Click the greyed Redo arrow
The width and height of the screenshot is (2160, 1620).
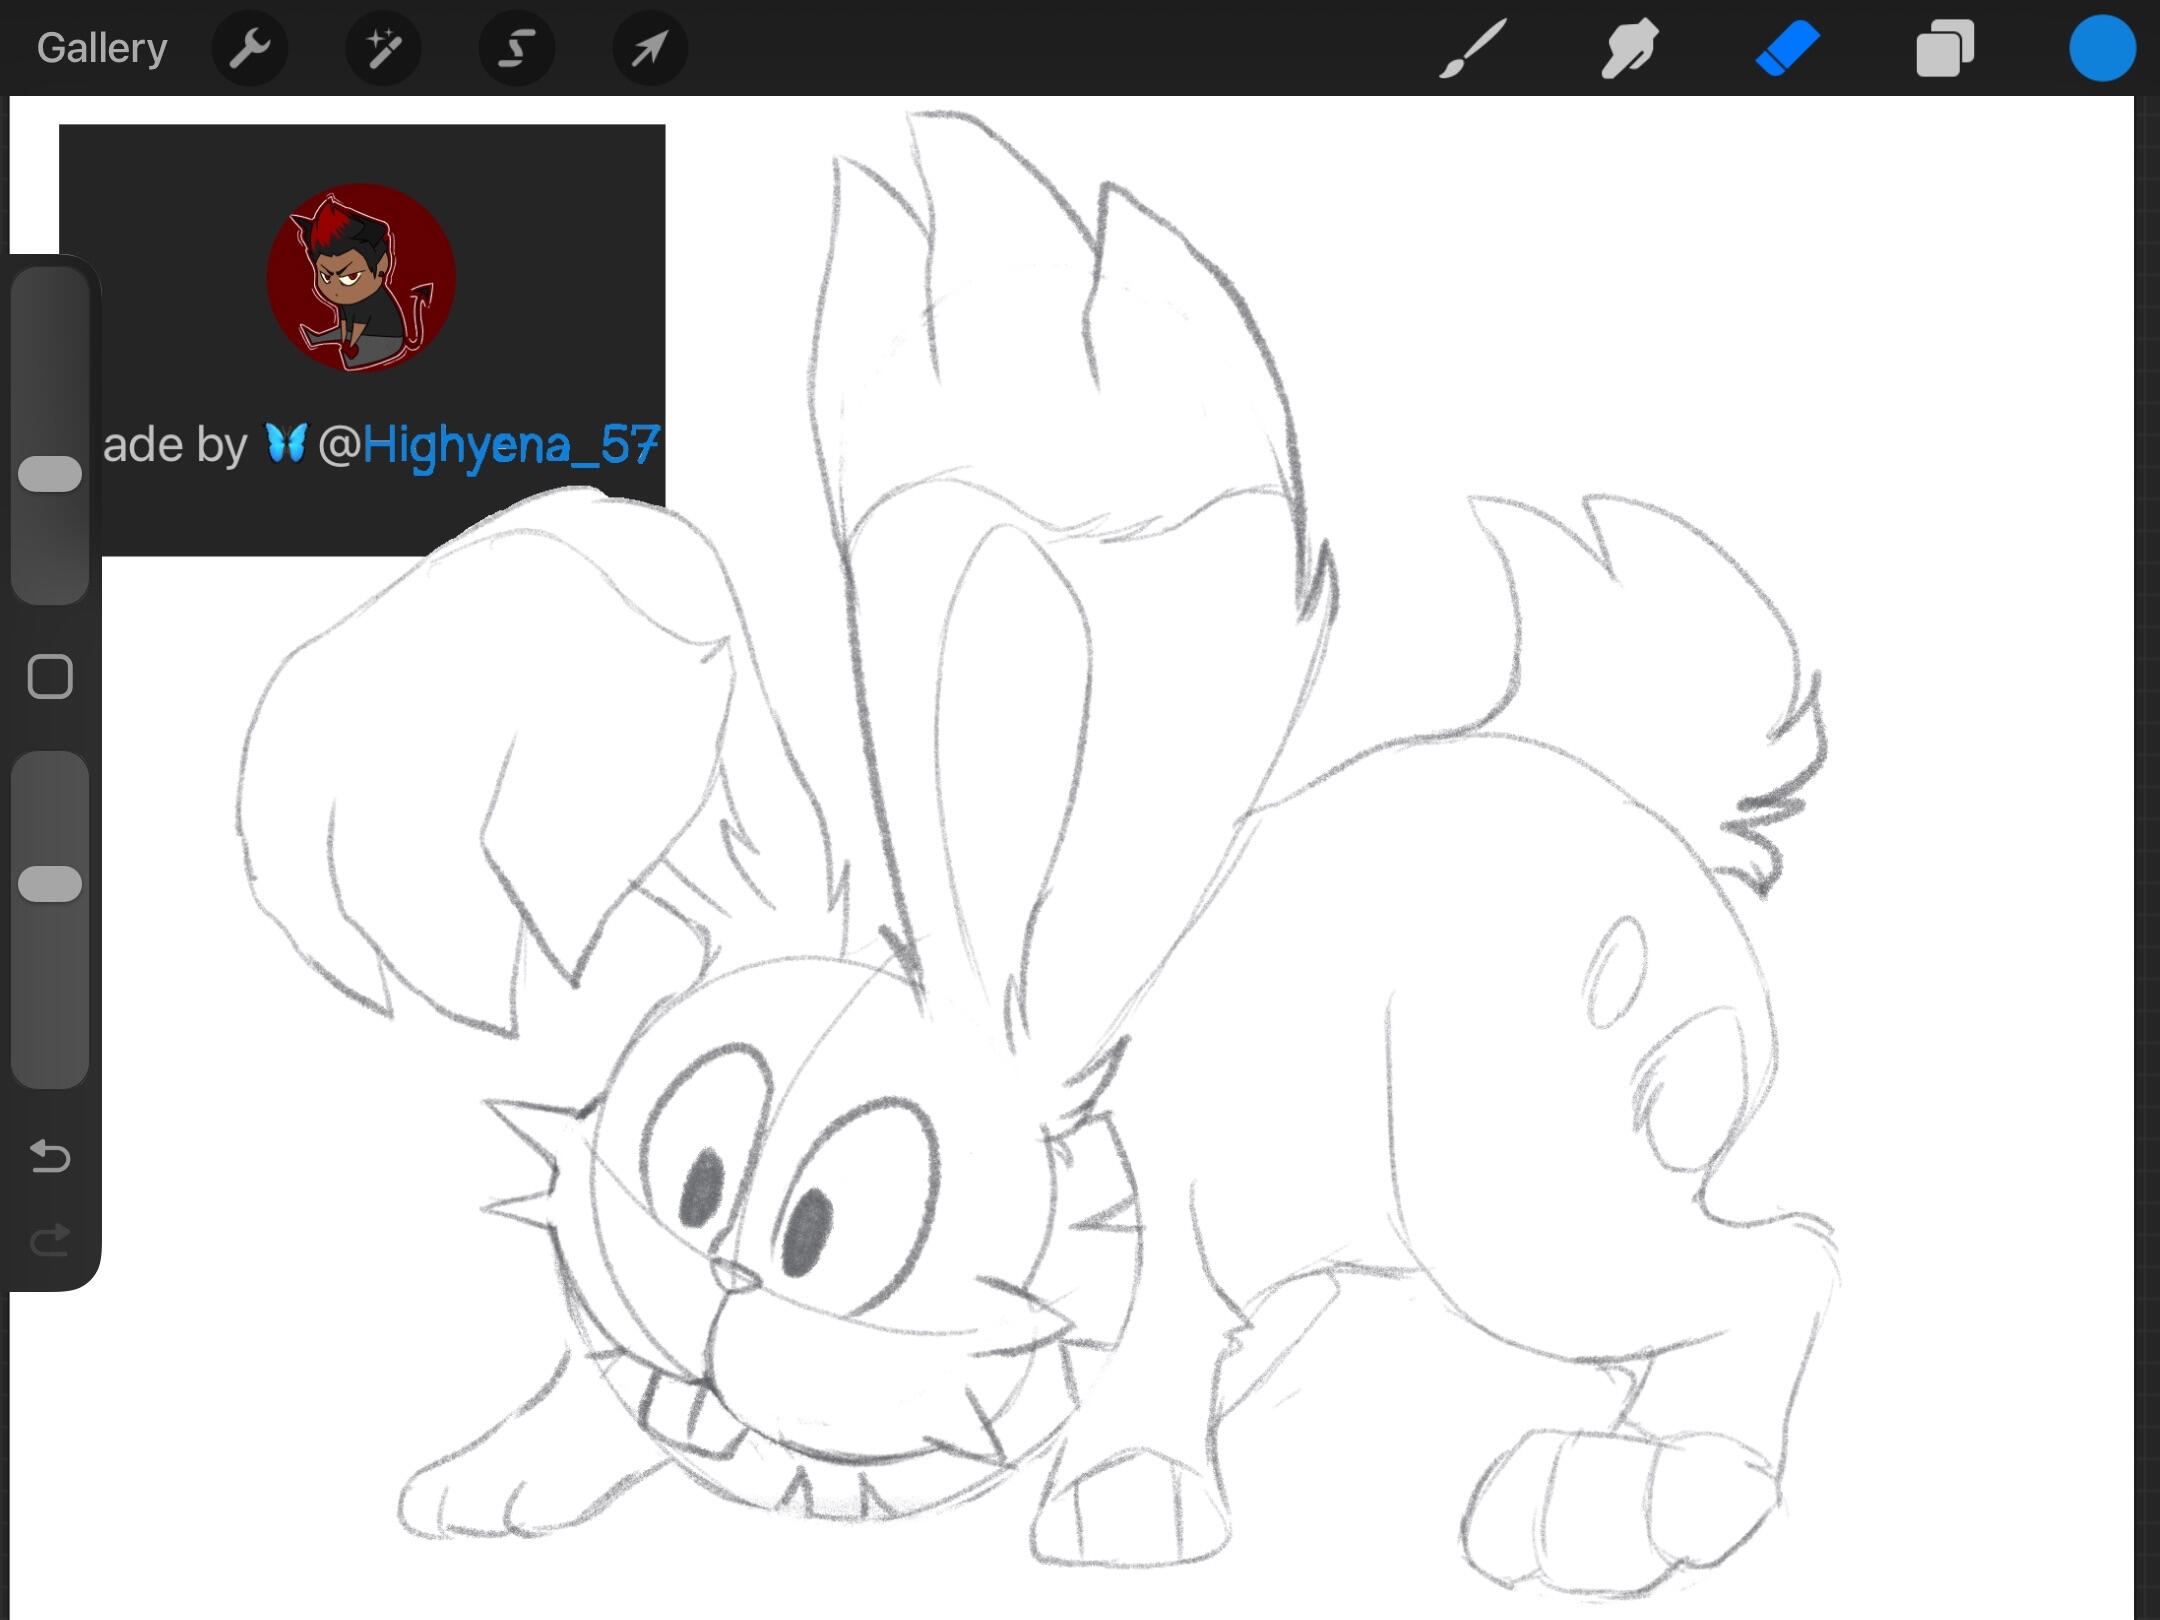[50, 1240]
